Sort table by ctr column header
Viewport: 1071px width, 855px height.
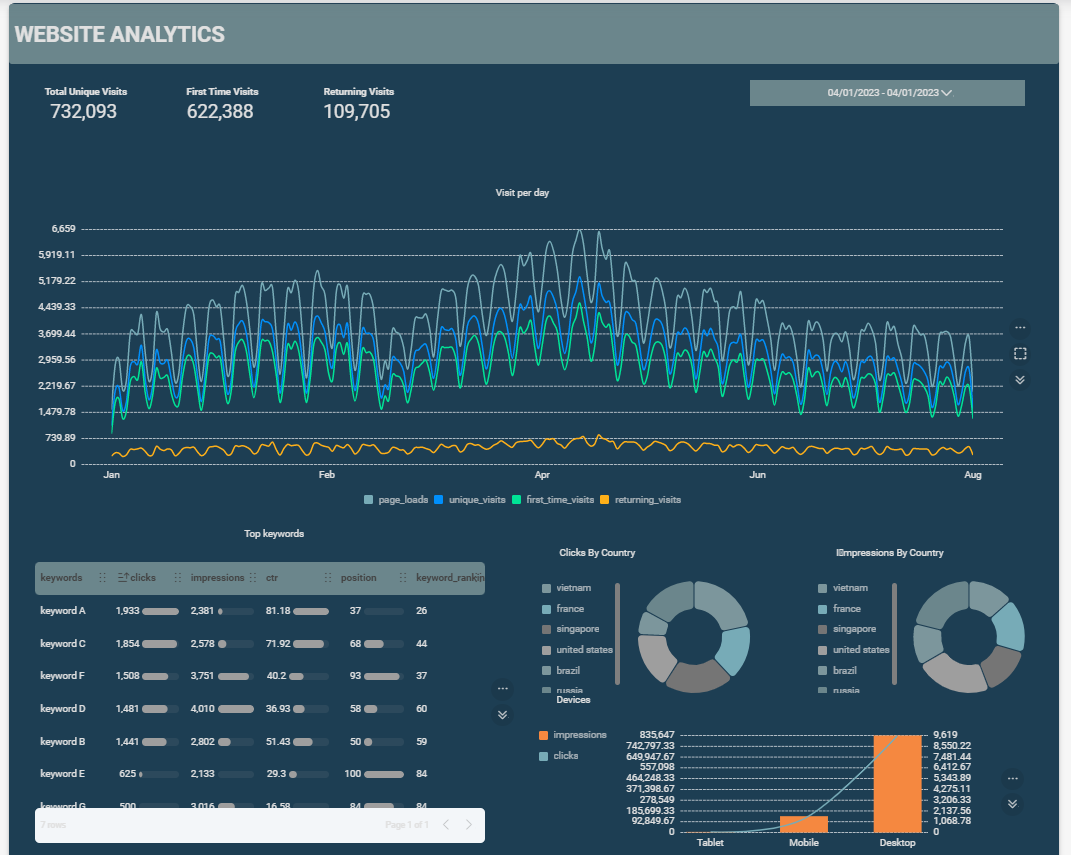point(272,578)
